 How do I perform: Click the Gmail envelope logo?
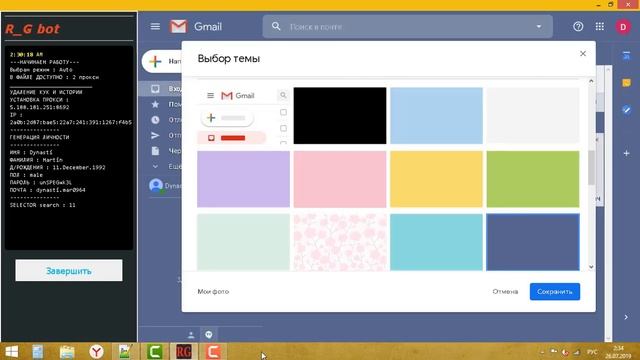pos(178,27)
